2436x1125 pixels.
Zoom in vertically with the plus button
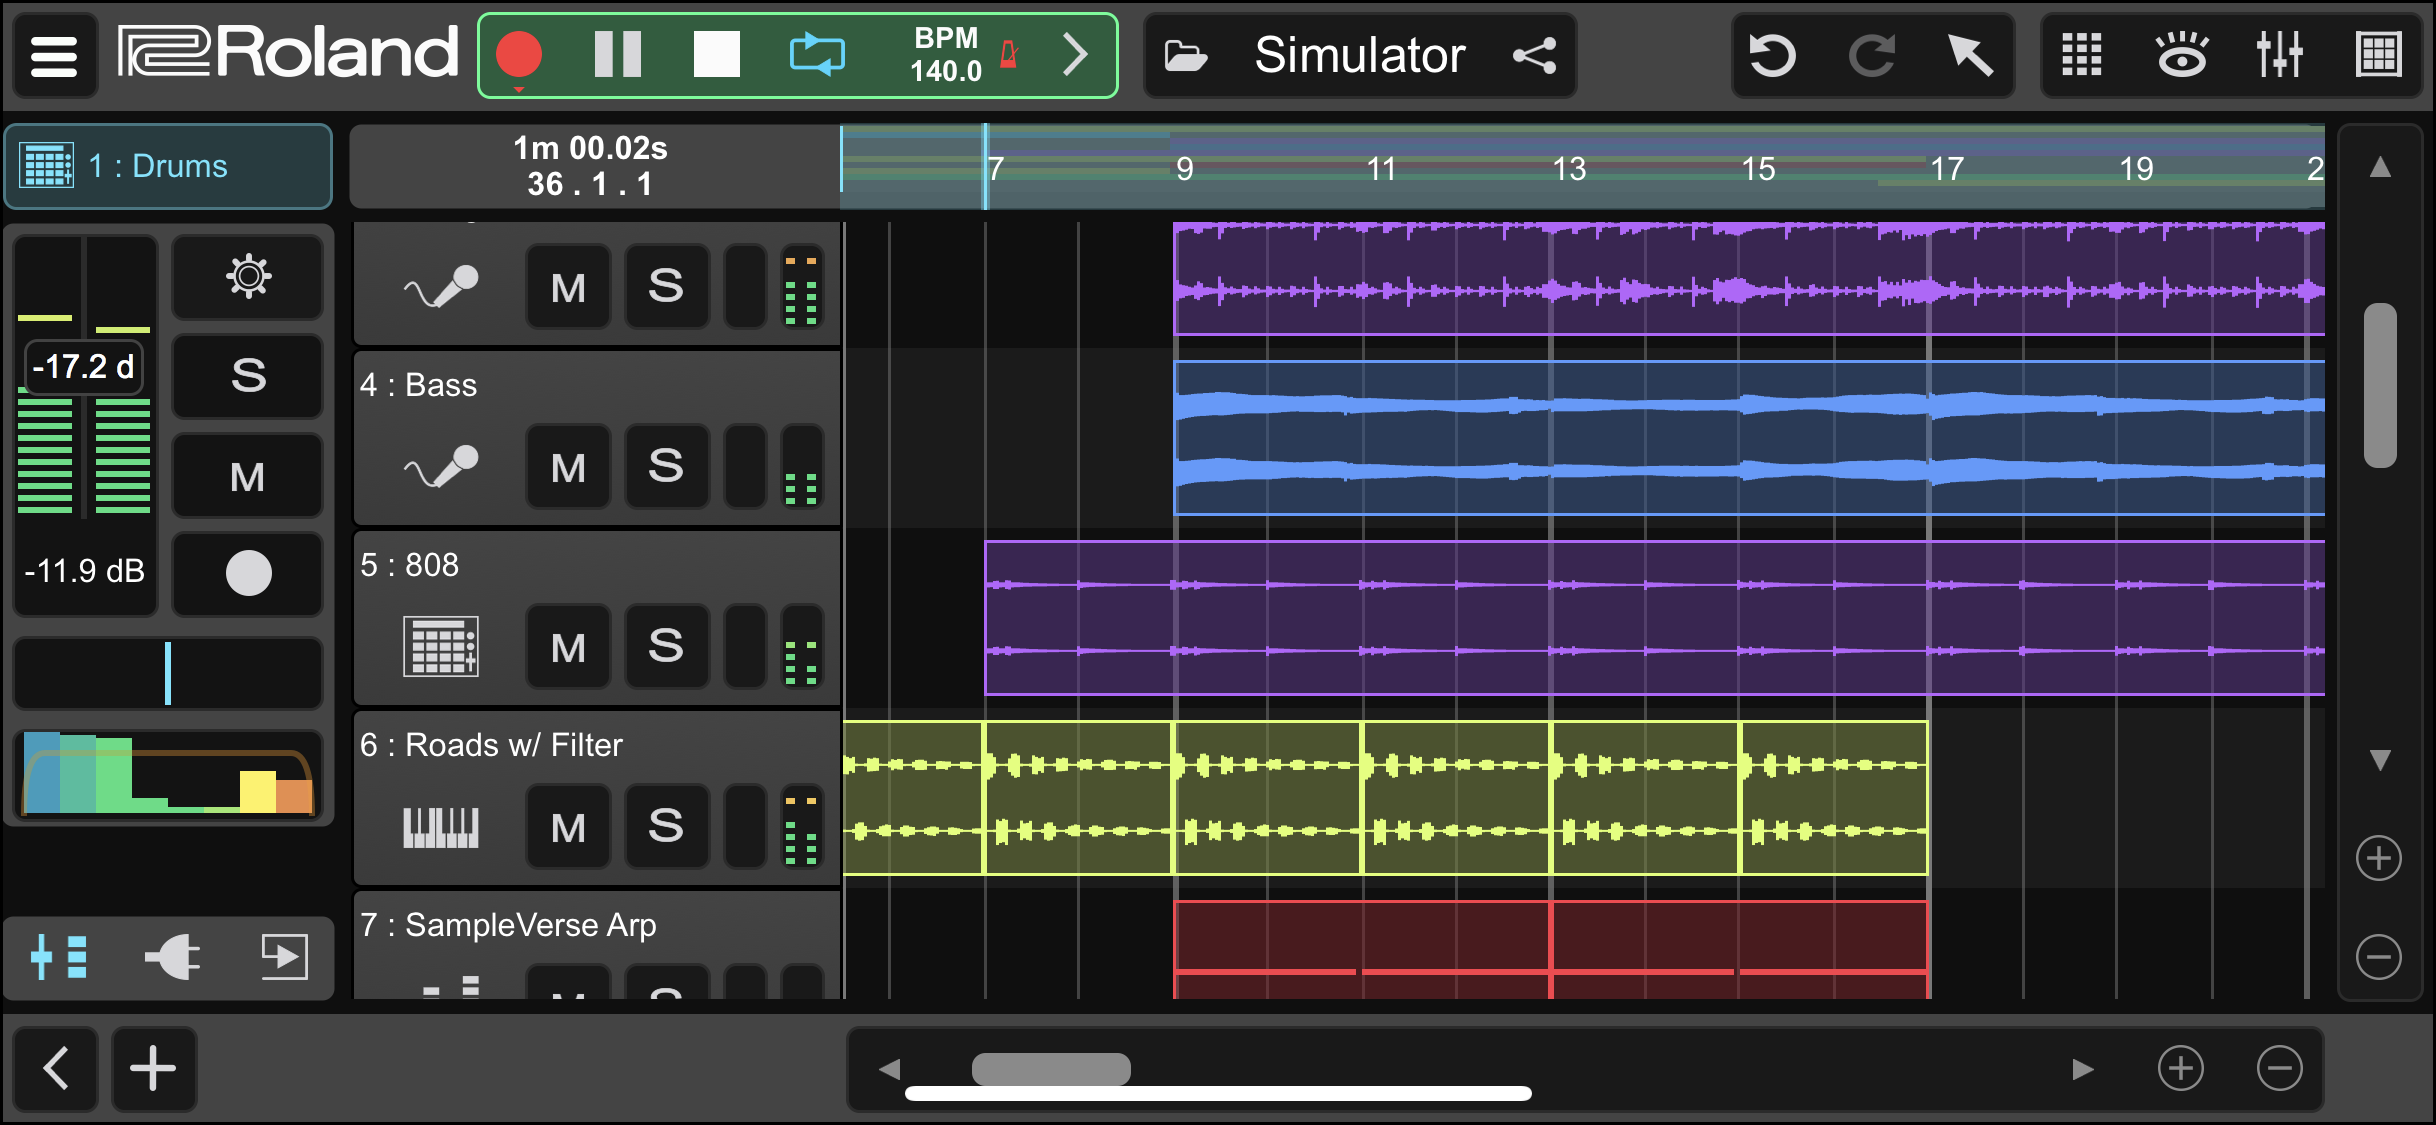(2379, 859)
